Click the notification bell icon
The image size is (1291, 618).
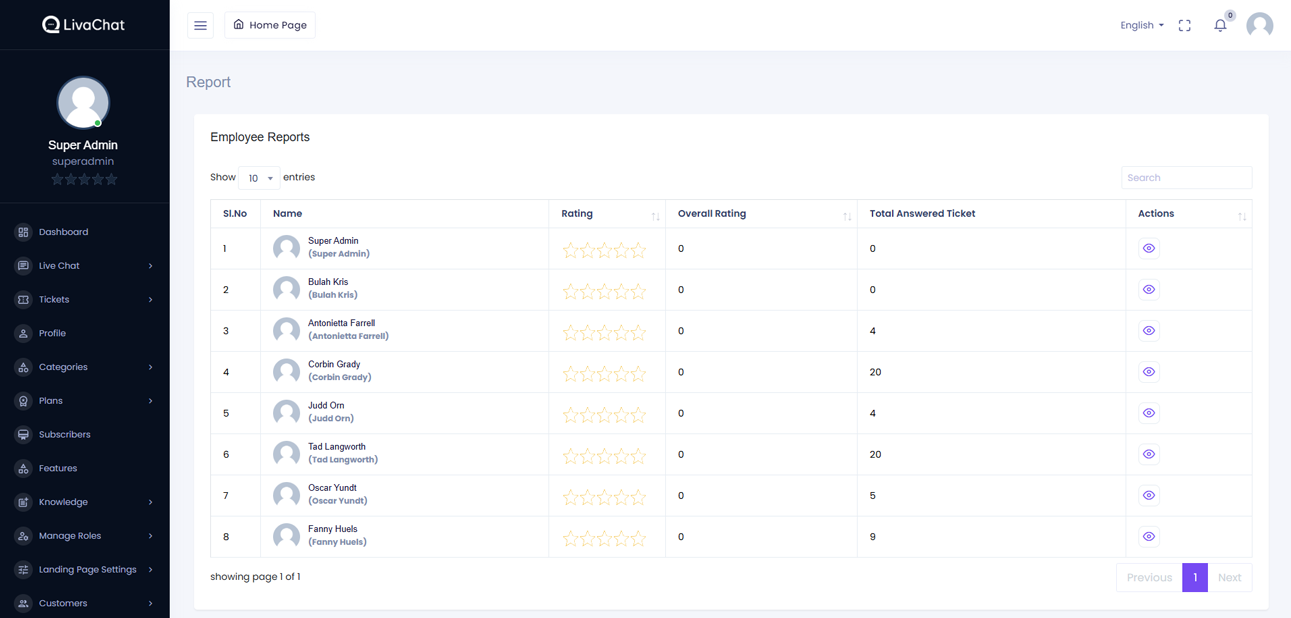click(x=1220, y=26)
